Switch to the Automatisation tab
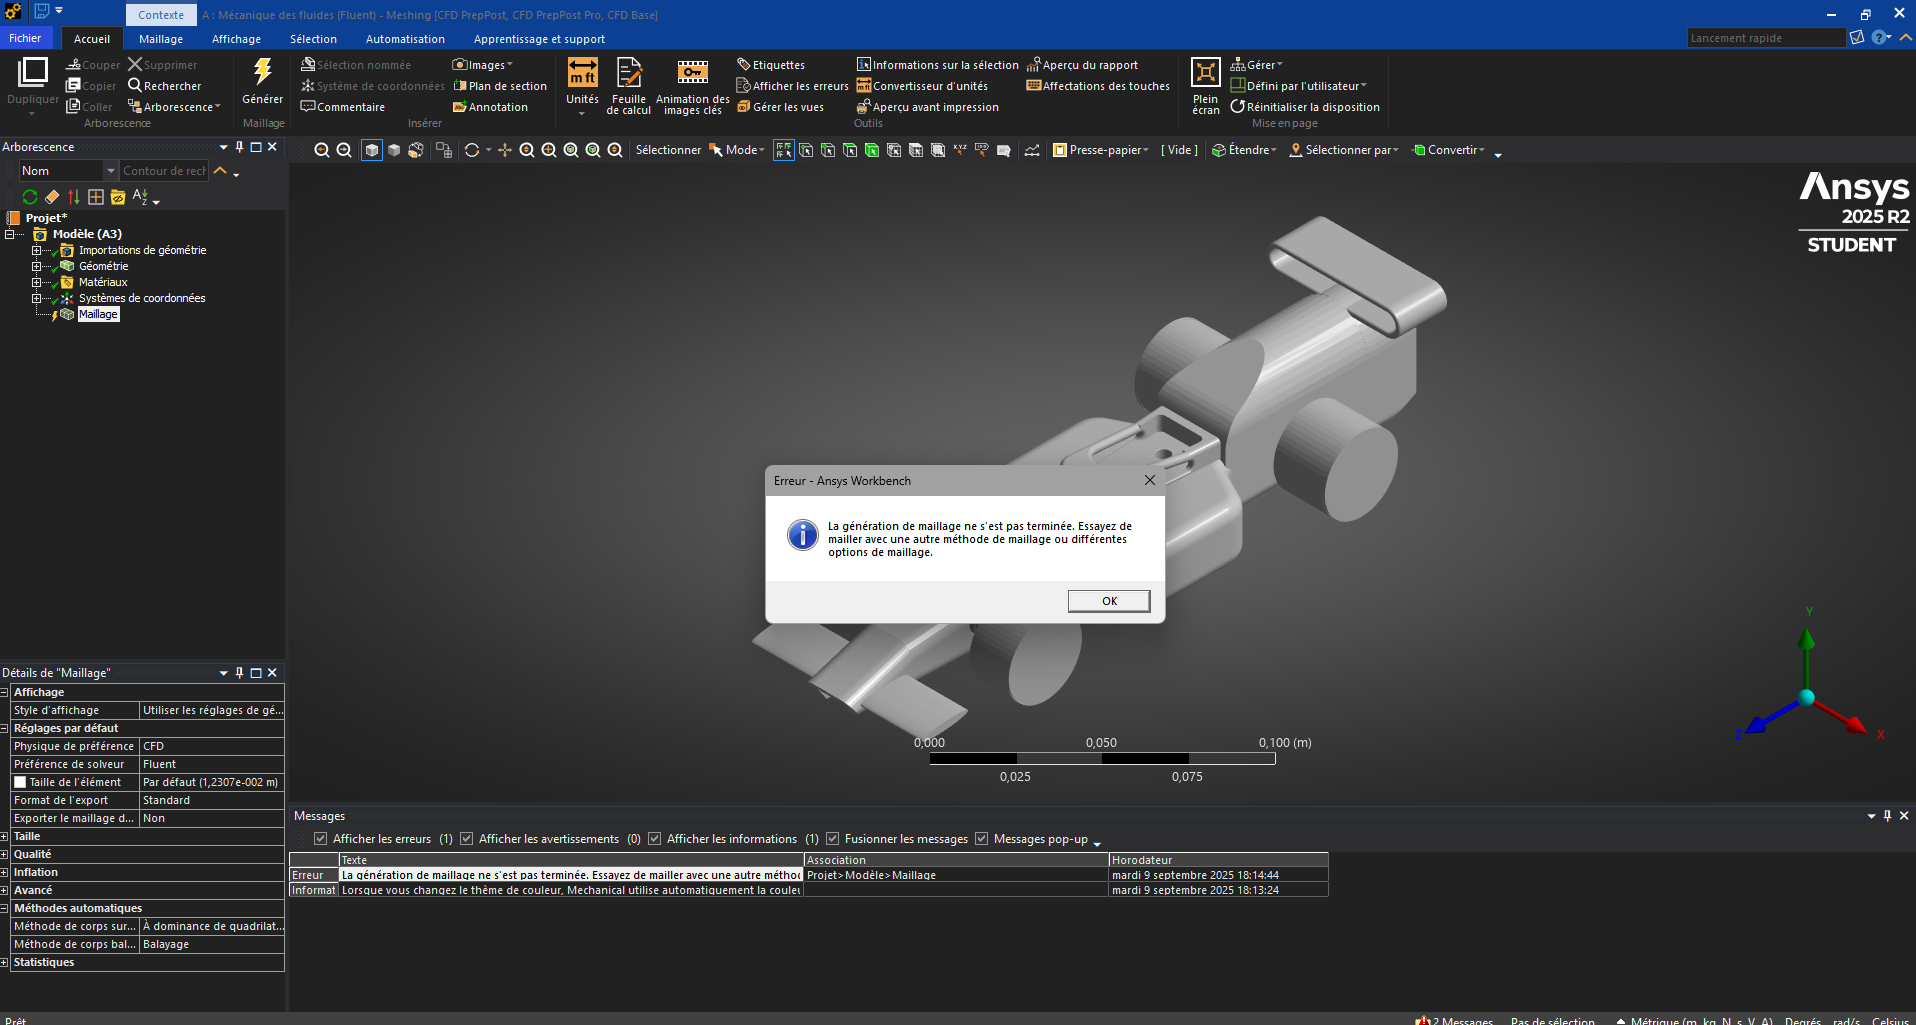The width and height of the screenshot is (1916, 1025). coord(405,39)
